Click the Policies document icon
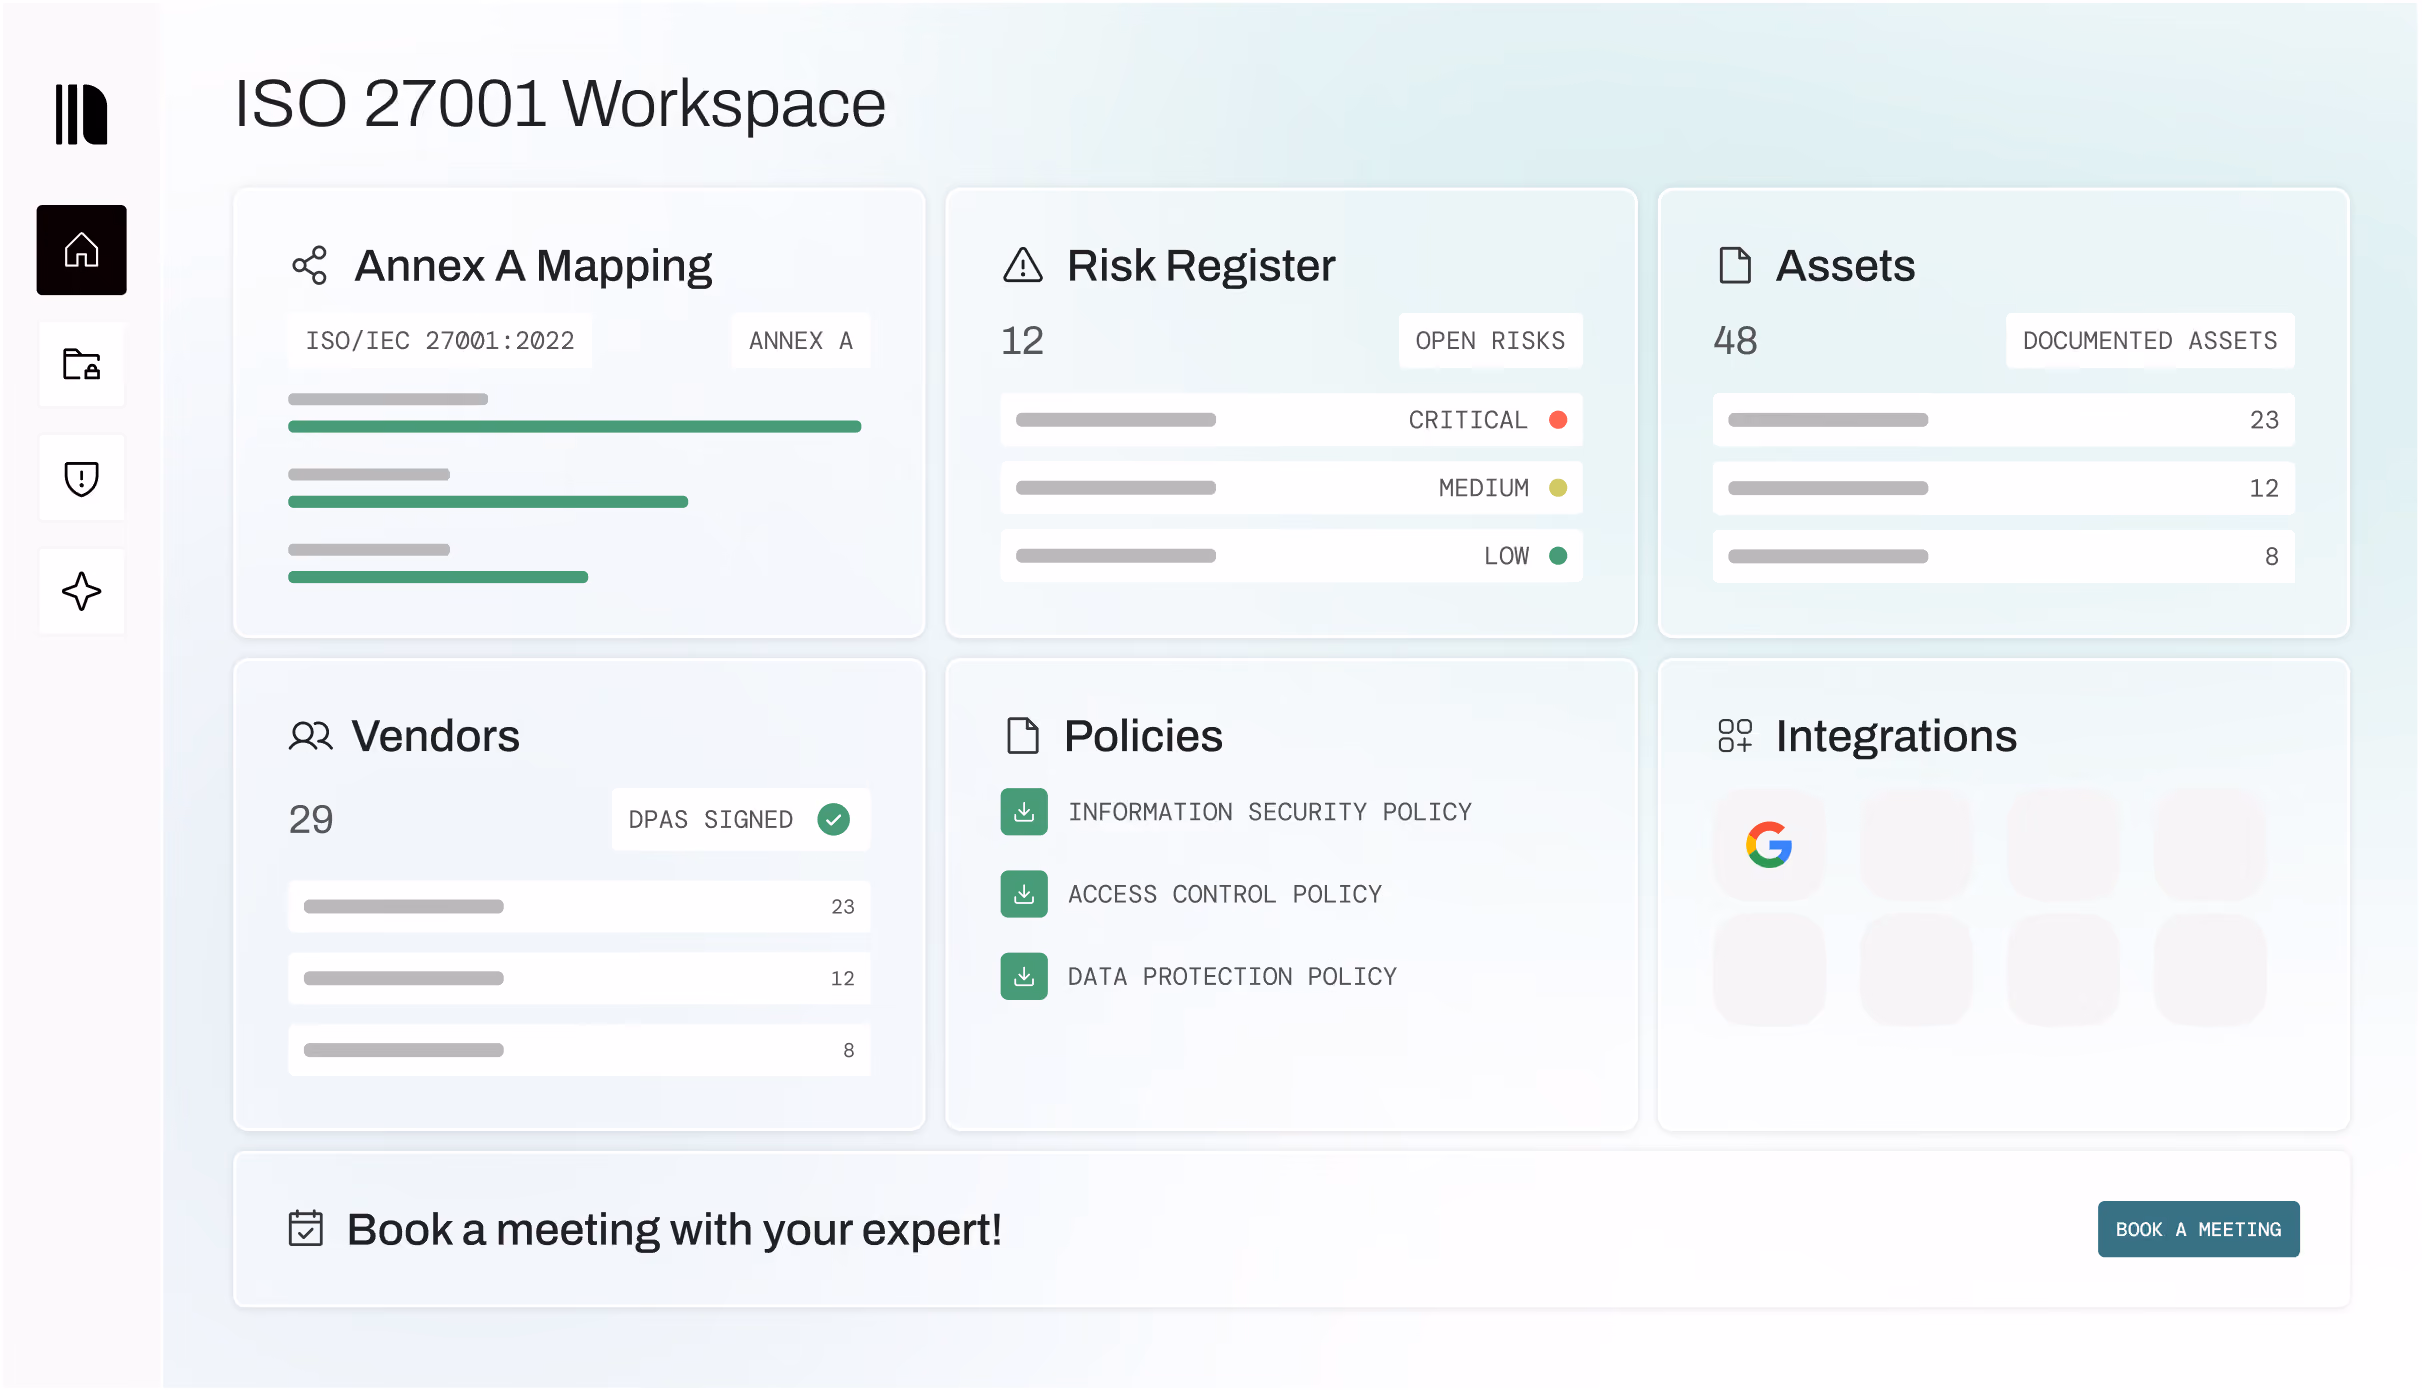The width and height of the screenshot is (2422, 1390). (x=1023, y=736)
